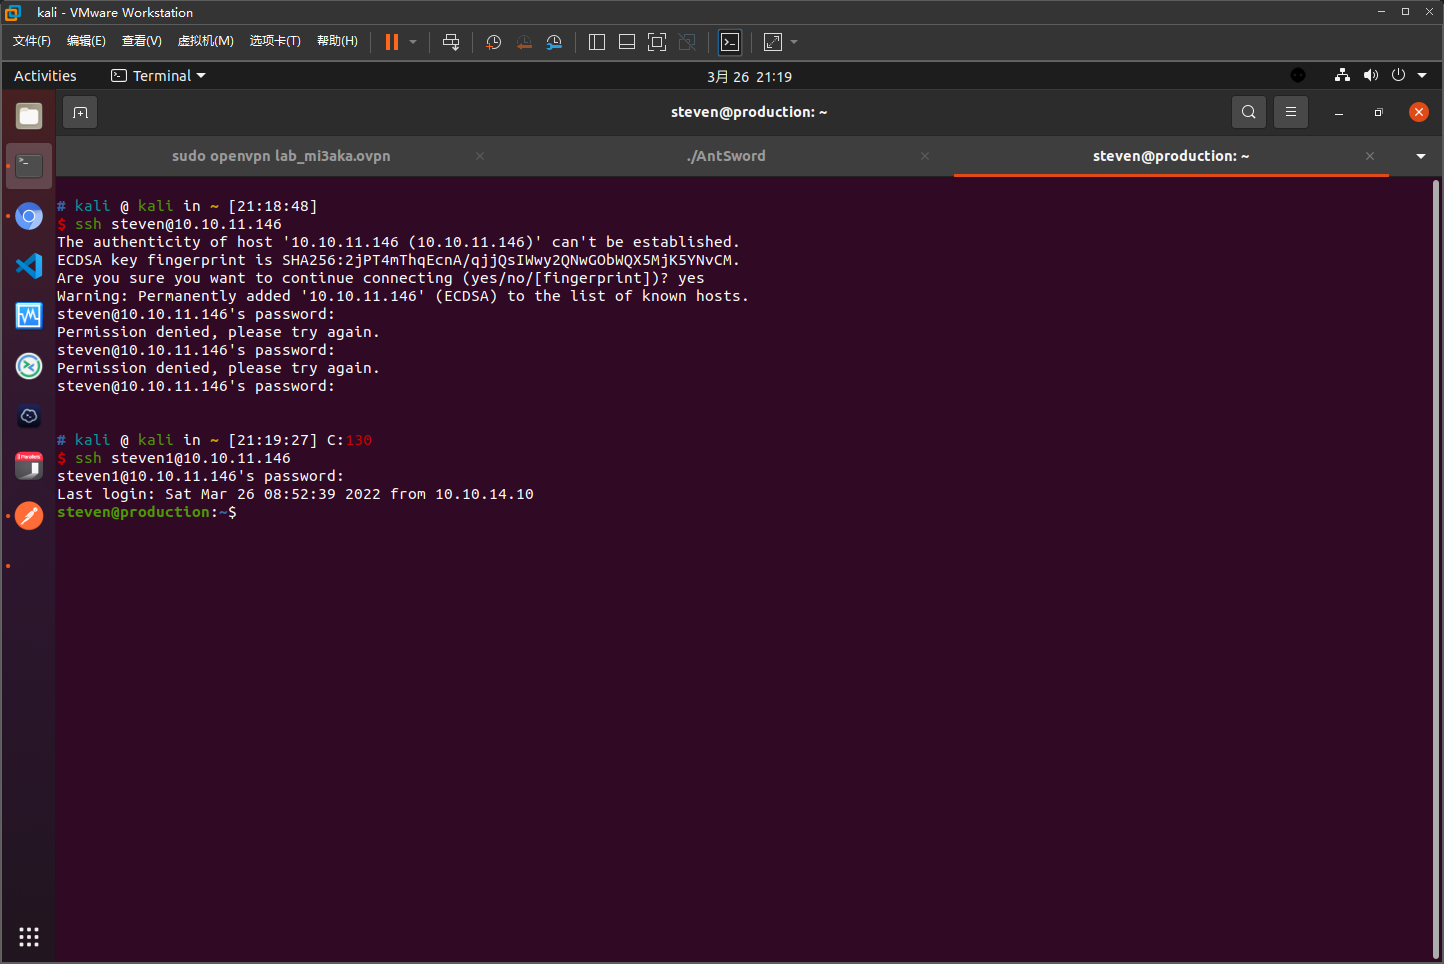Take a snapshot of the virtual machine

point(493,42)
